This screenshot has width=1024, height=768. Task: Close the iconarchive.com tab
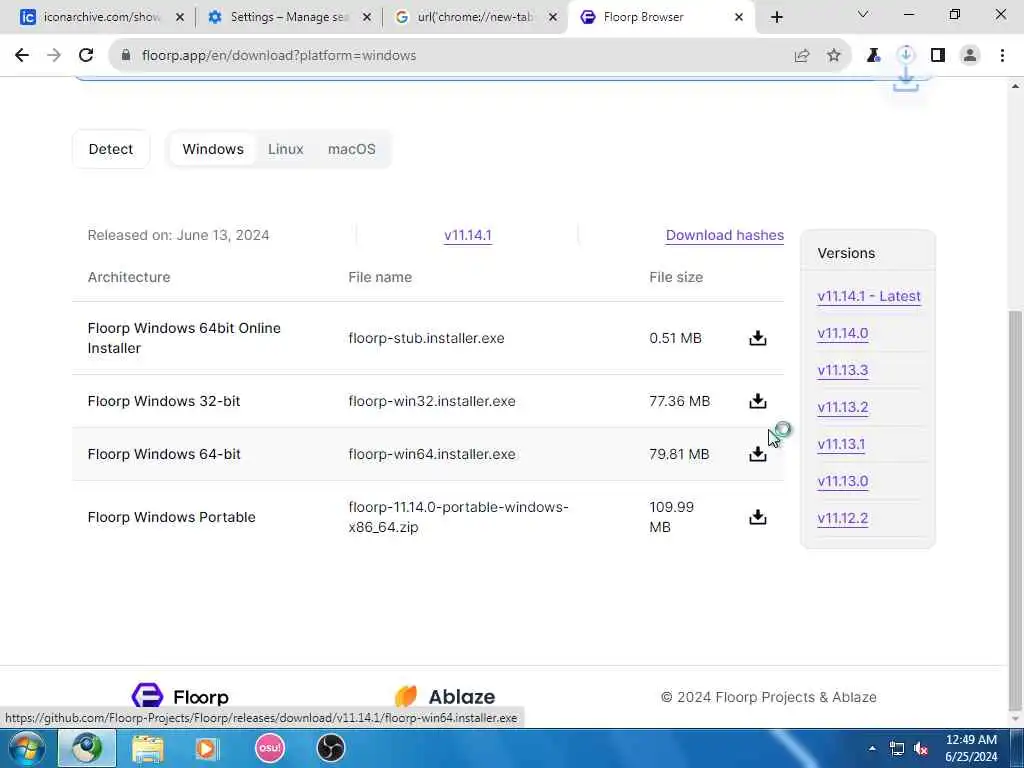pyautogui.click(x=180, y=18)
